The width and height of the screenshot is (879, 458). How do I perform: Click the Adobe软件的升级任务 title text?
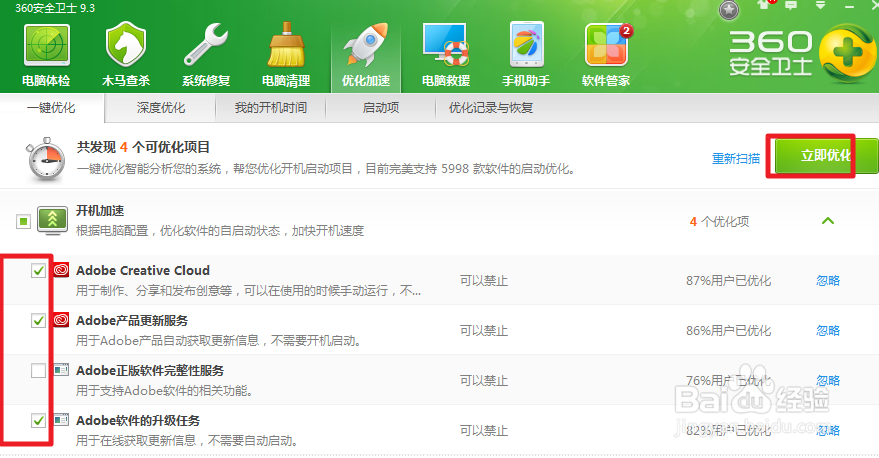coord(138,420)
